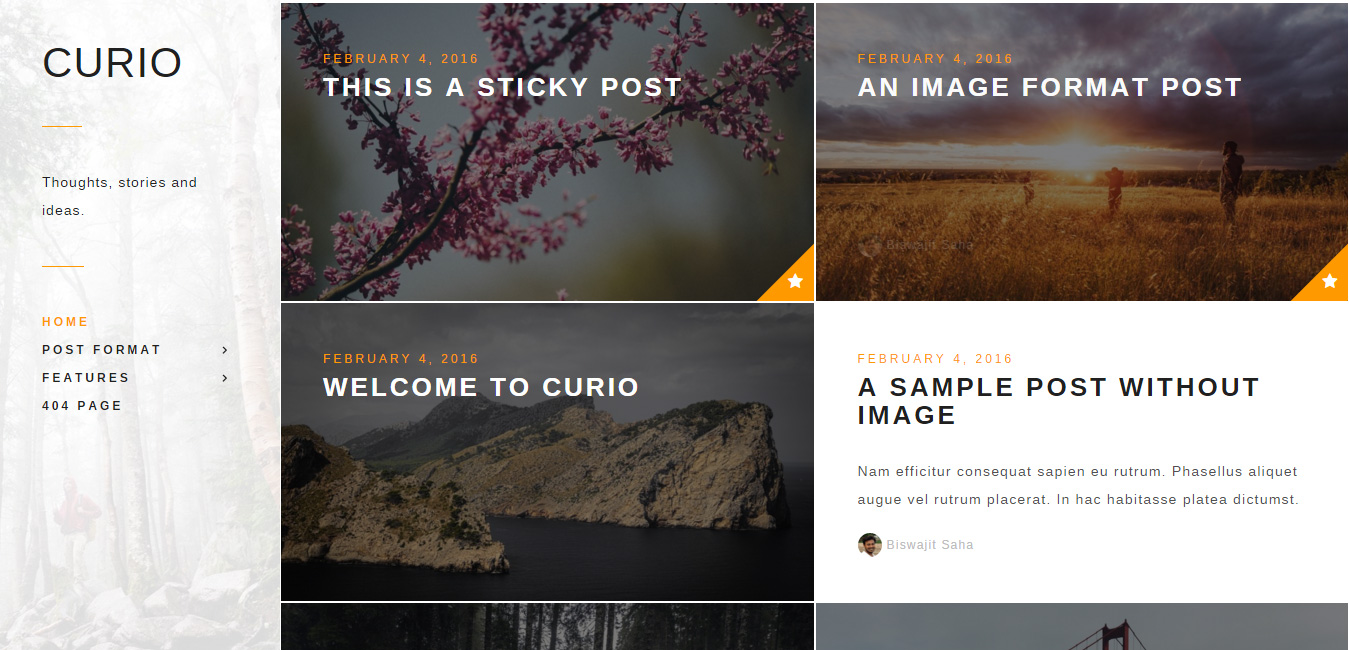Image resolution: width=1349 pixels, height=650 pixels.
Task: Open the post titled An Image Format Post
Action: pos(1050,87)
